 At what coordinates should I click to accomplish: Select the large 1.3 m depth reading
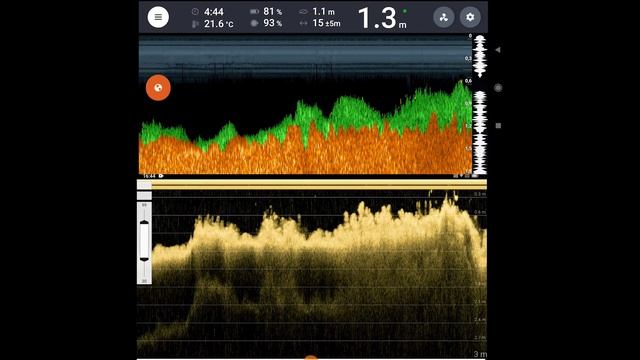click(x=382, y=18)
